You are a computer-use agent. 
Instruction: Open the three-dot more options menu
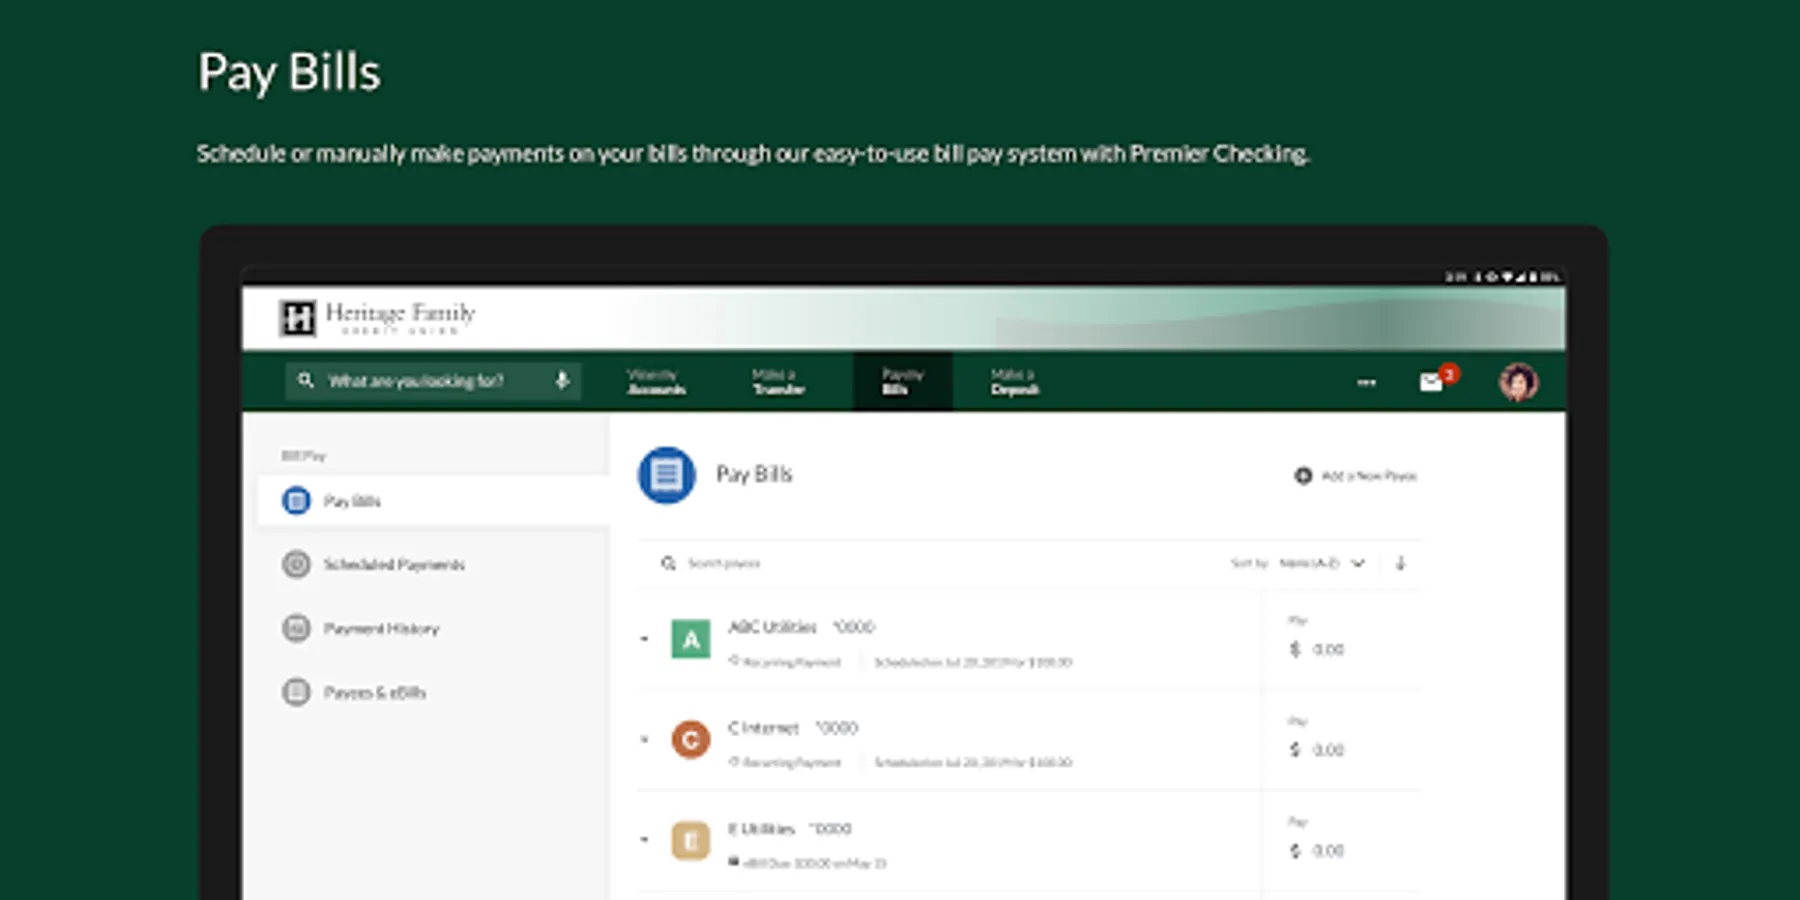click(1366, 382)
